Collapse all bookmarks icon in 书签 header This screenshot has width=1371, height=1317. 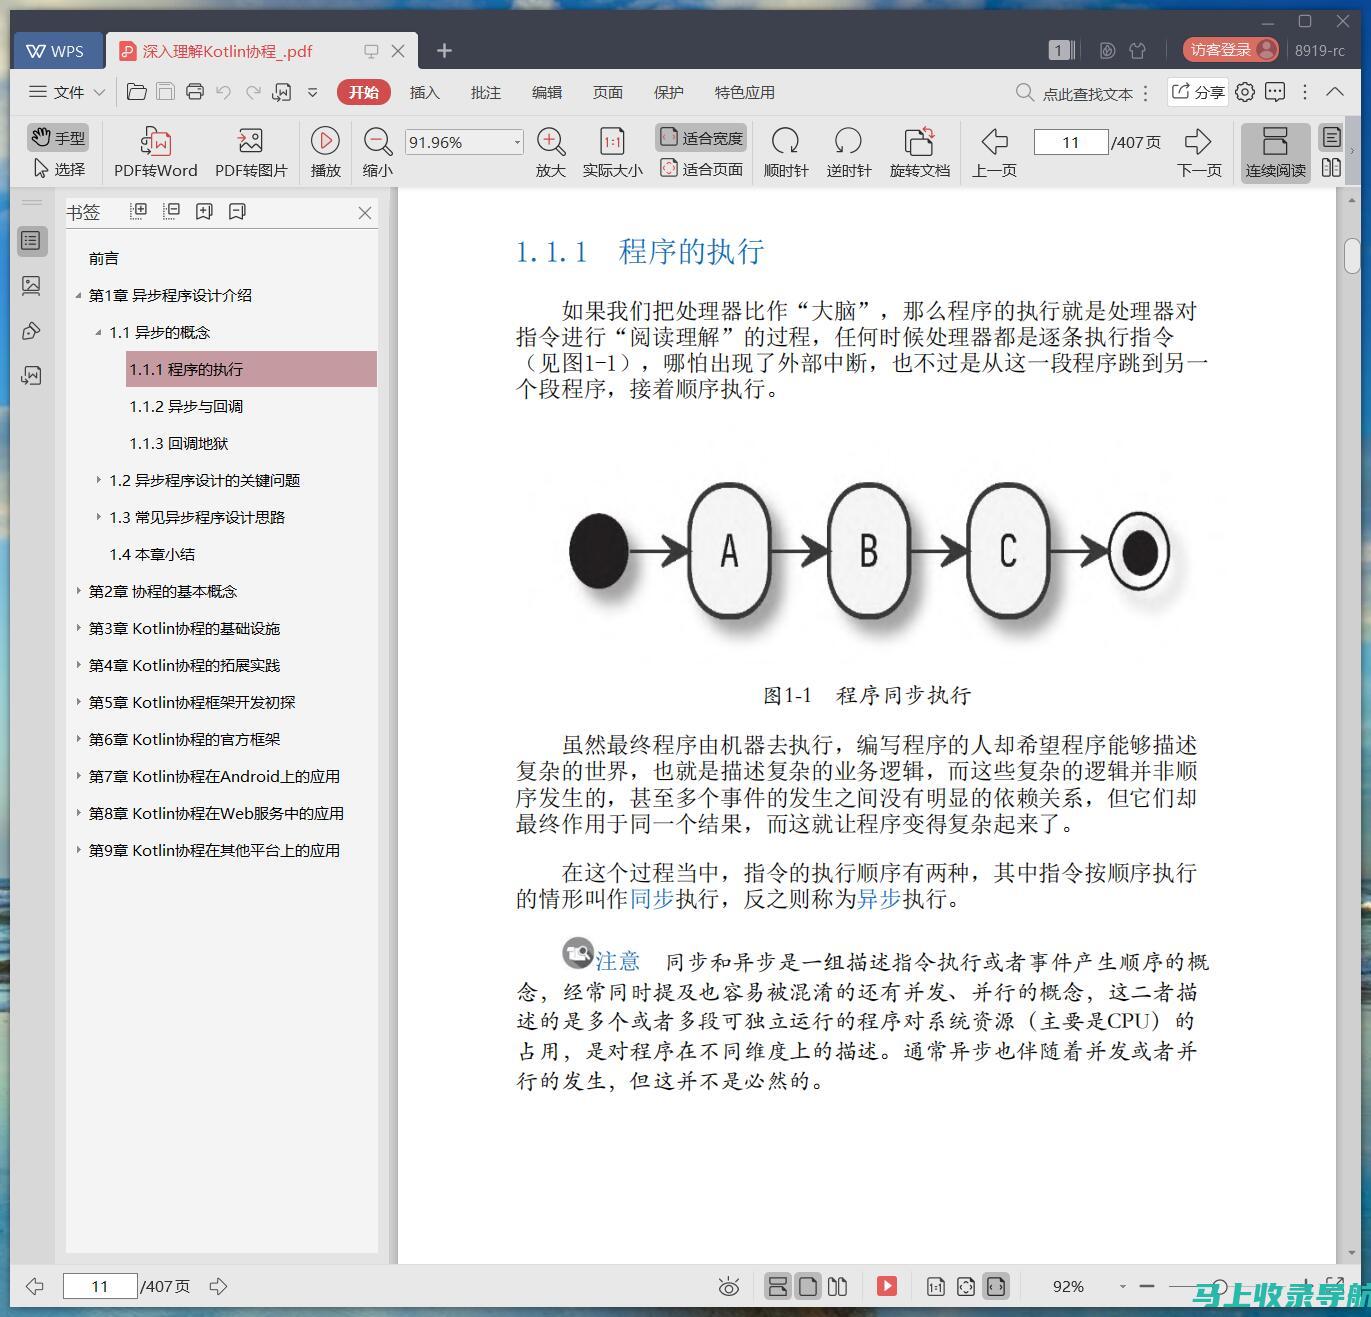[x=171, y=211]
